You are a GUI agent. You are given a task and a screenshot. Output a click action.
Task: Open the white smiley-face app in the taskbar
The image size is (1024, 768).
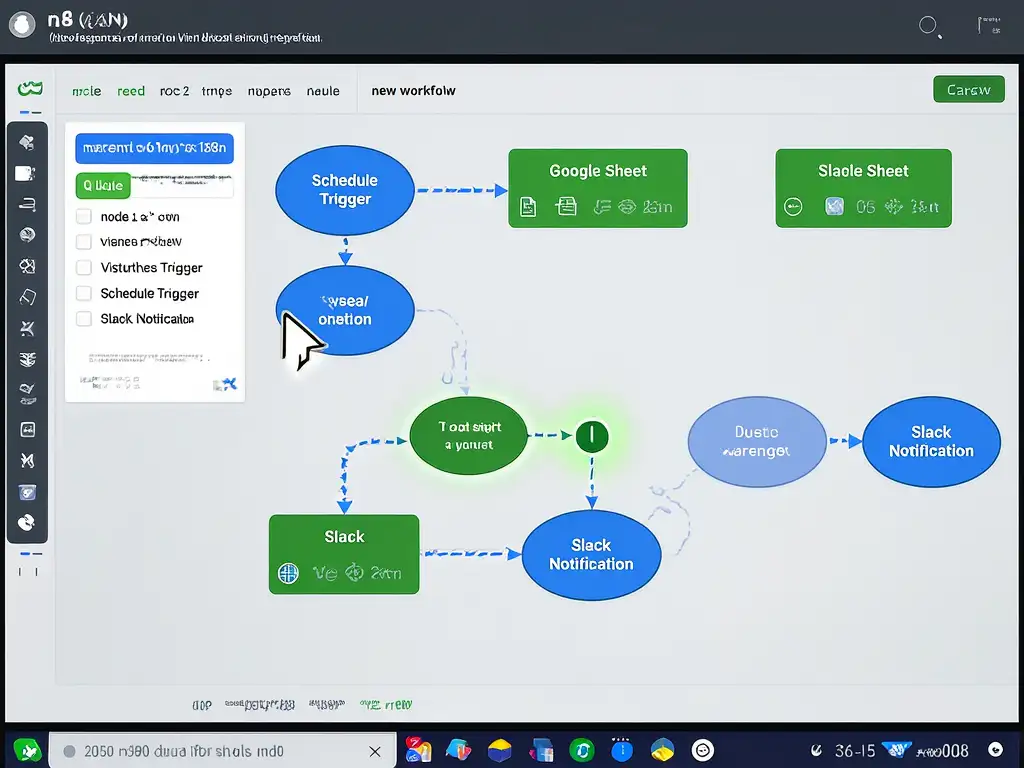[703, 750]
